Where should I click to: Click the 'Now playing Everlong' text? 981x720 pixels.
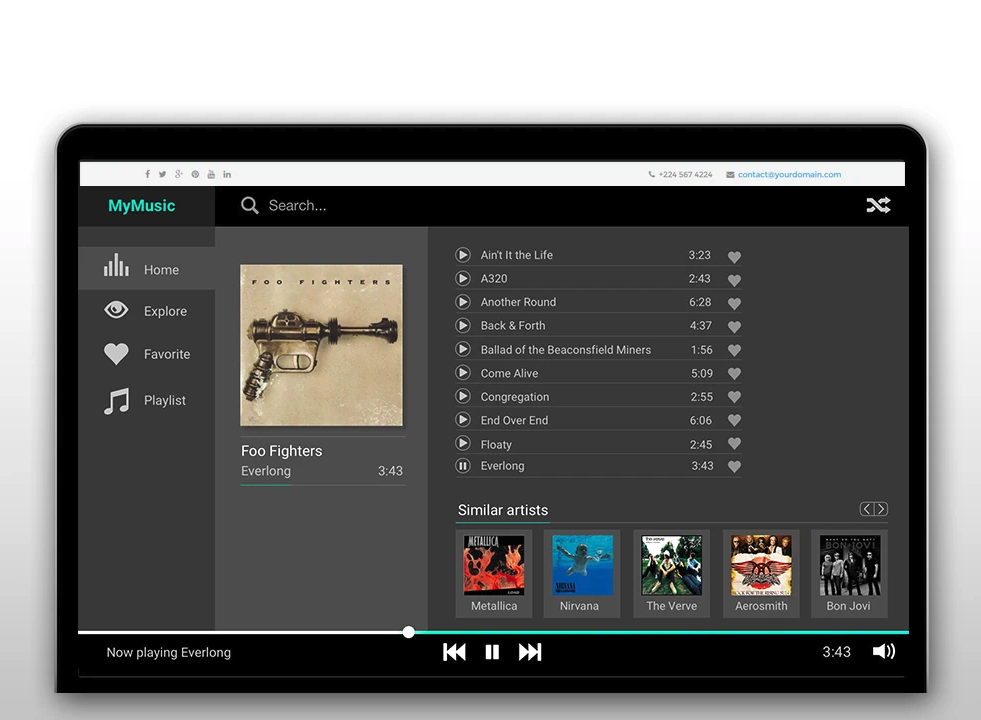coord(169,652)
